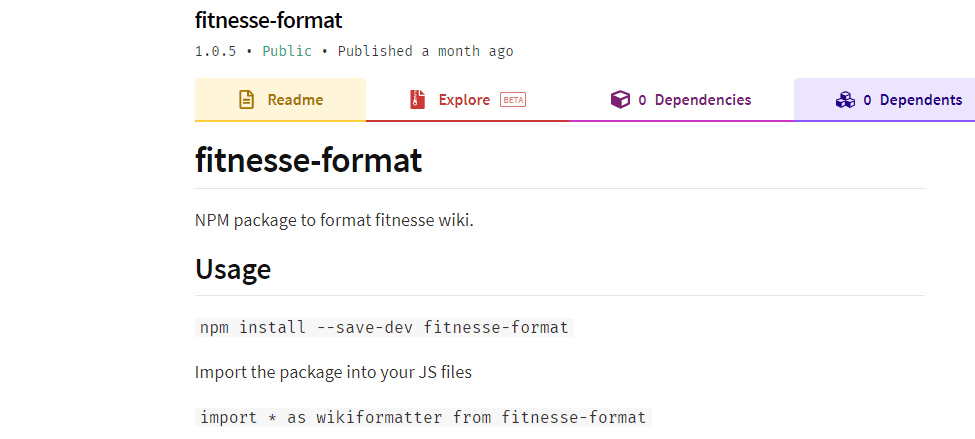Click the 'Published a month ago' text
Viewport: 975px width, 439px height.
pyautogui.click(x=425, y=51)
